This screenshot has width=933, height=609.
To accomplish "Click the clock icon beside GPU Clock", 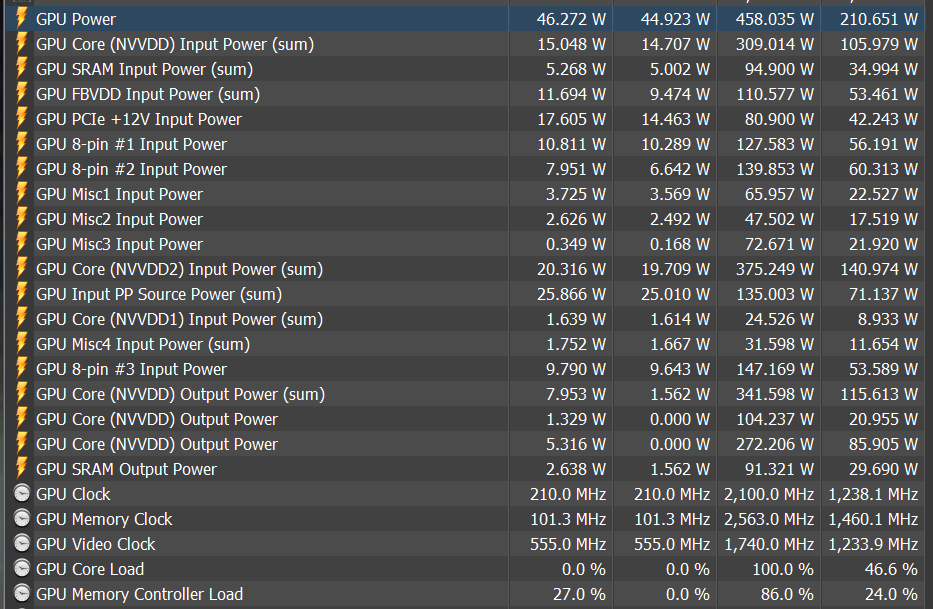I will (21, 494).
